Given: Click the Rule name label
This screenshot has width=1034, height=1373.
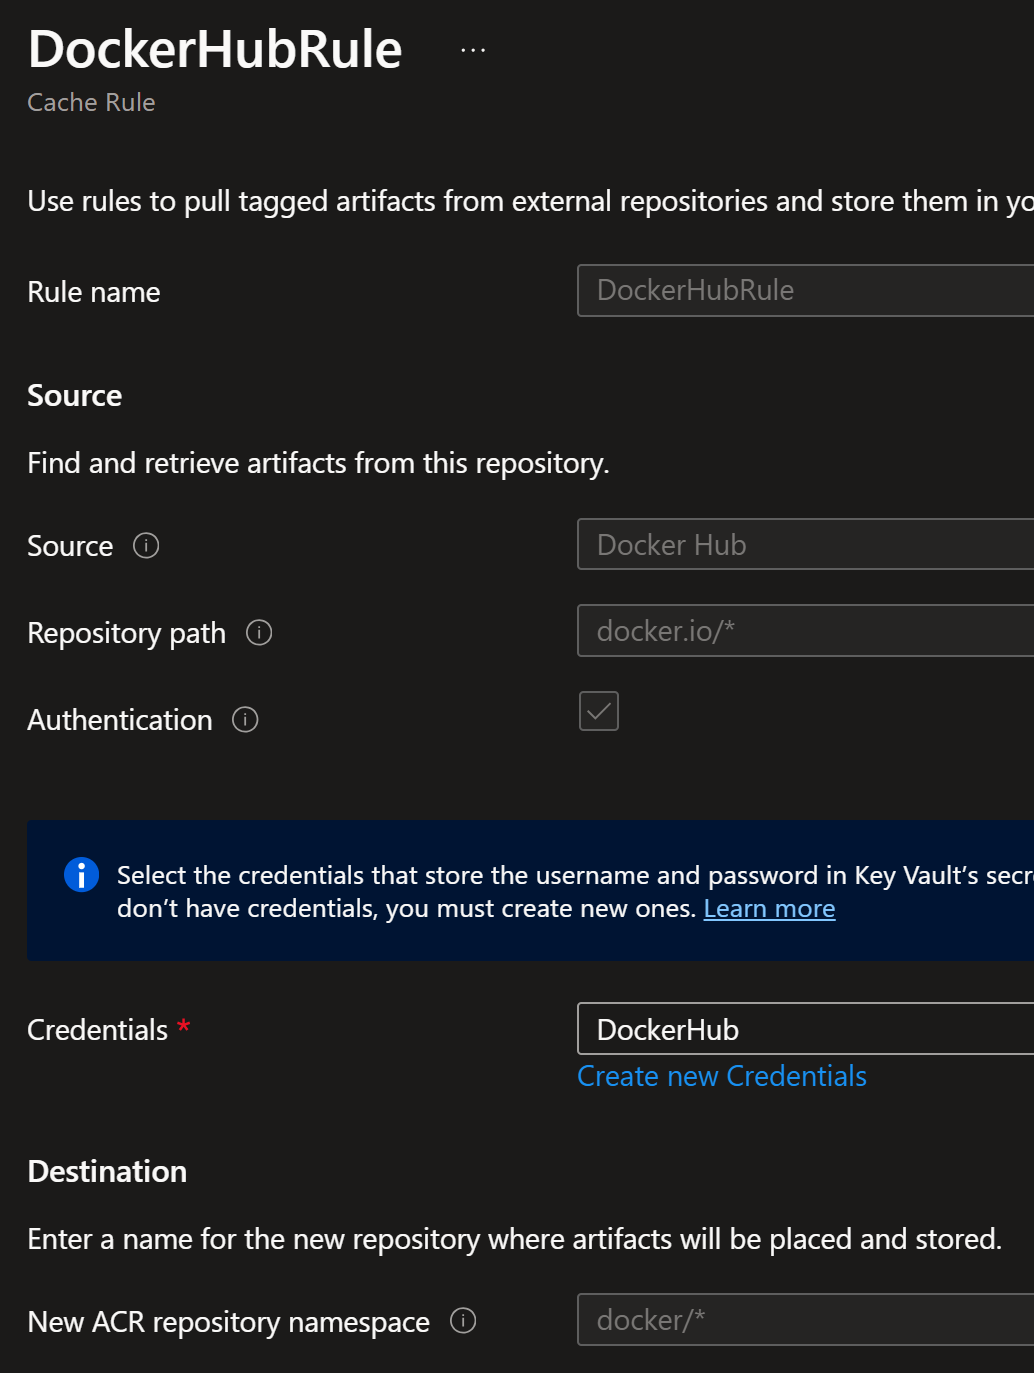Looking at the screenshot, I should click(x=94, y=292).
